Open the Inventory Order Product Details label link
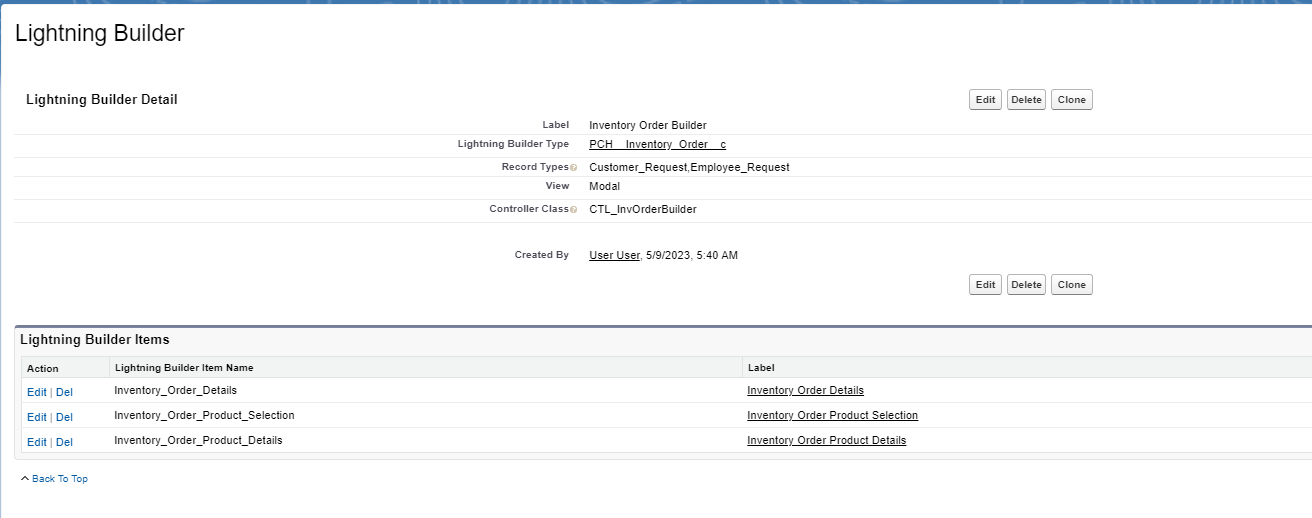This screenshot has height=518, width=1312. (826, 441)
